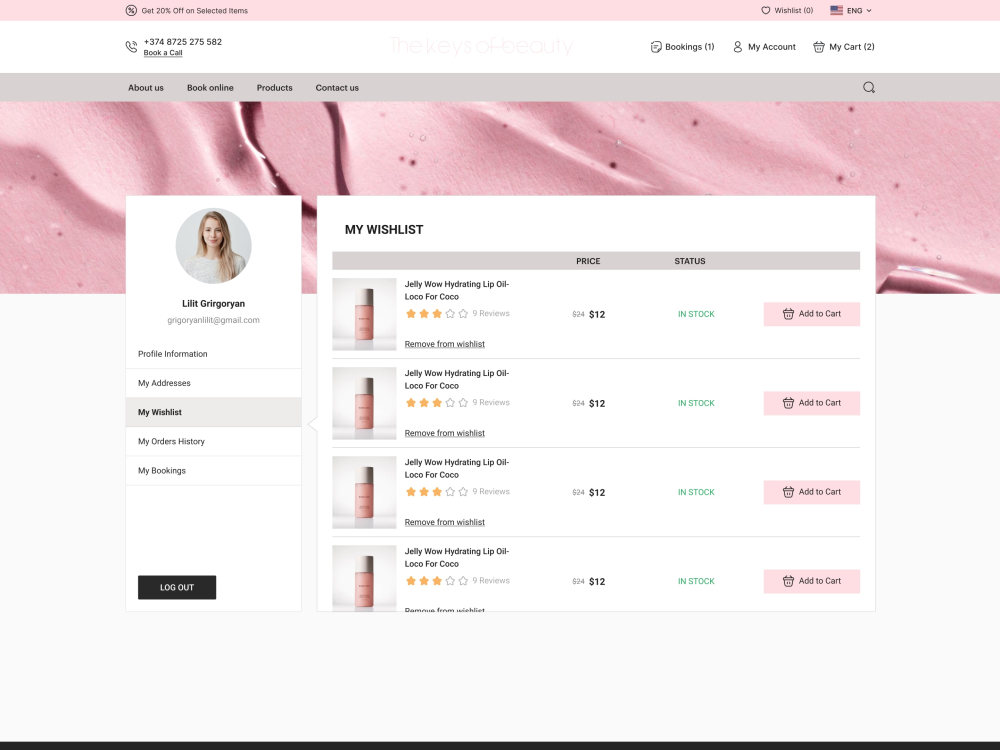Click the fourth wishlist product thumbnail
1000x750 pixels.
point(364,578)
